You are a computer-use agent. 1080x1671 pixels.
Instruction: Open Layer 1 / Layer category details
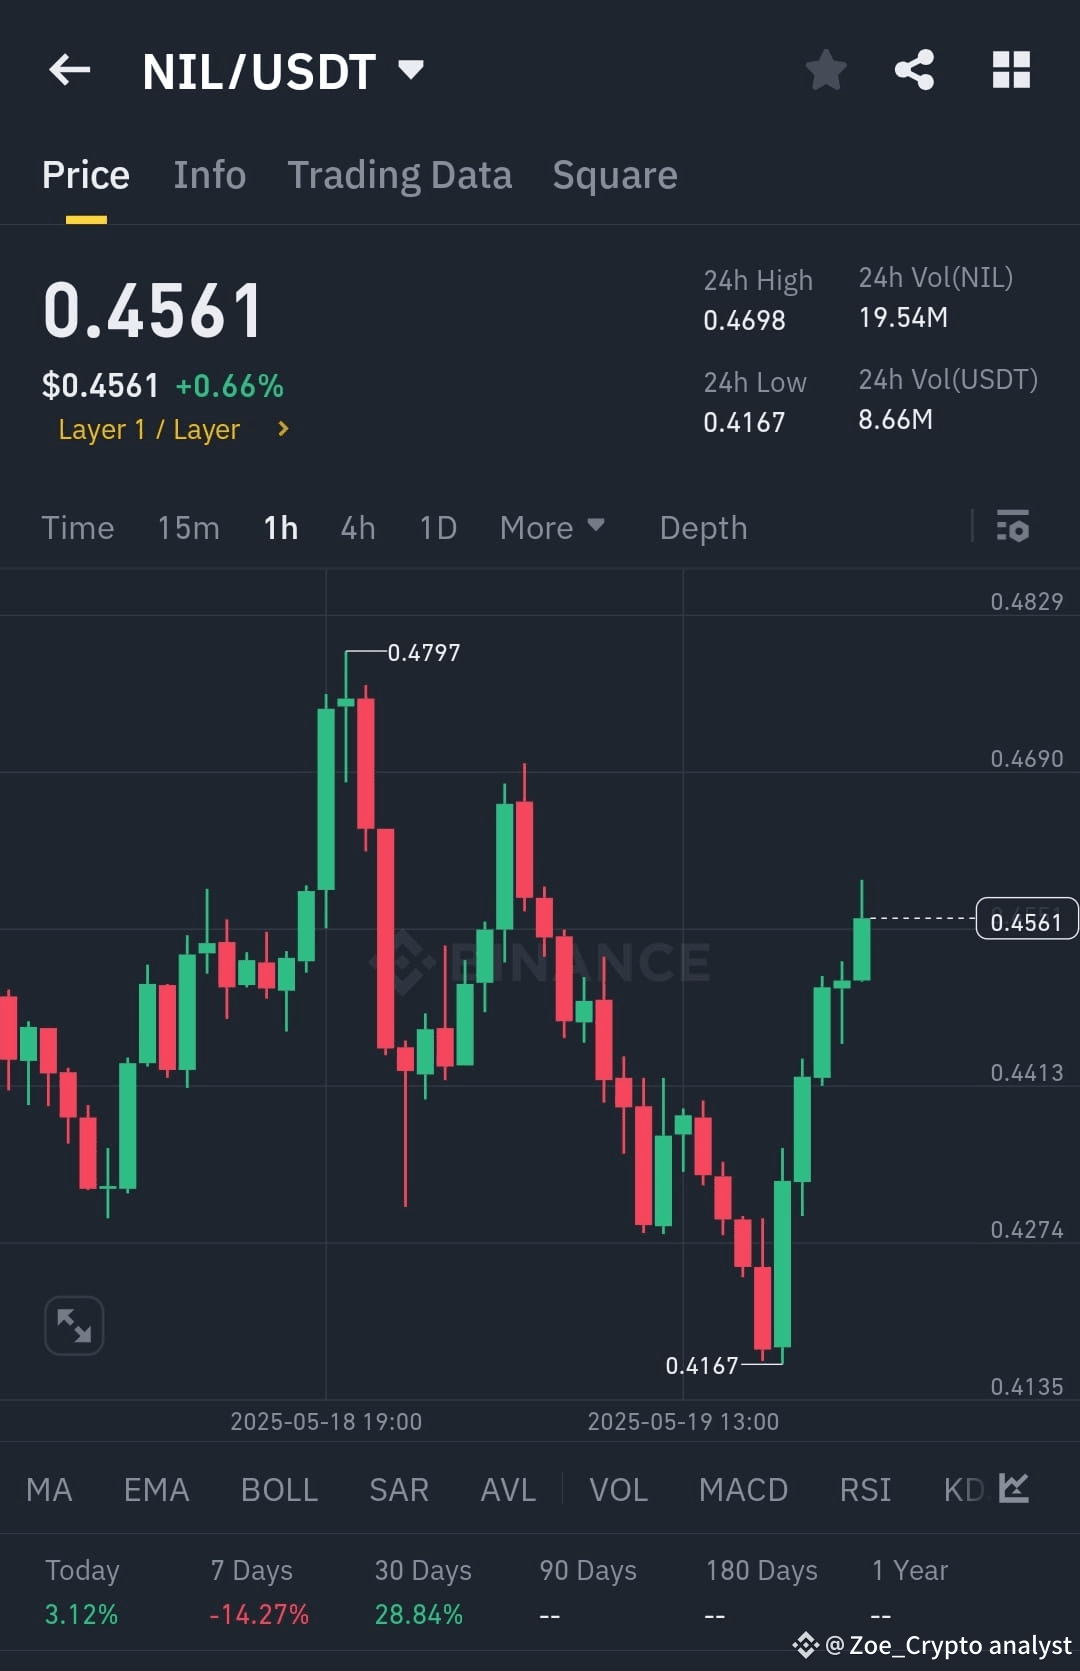point(150,429)
